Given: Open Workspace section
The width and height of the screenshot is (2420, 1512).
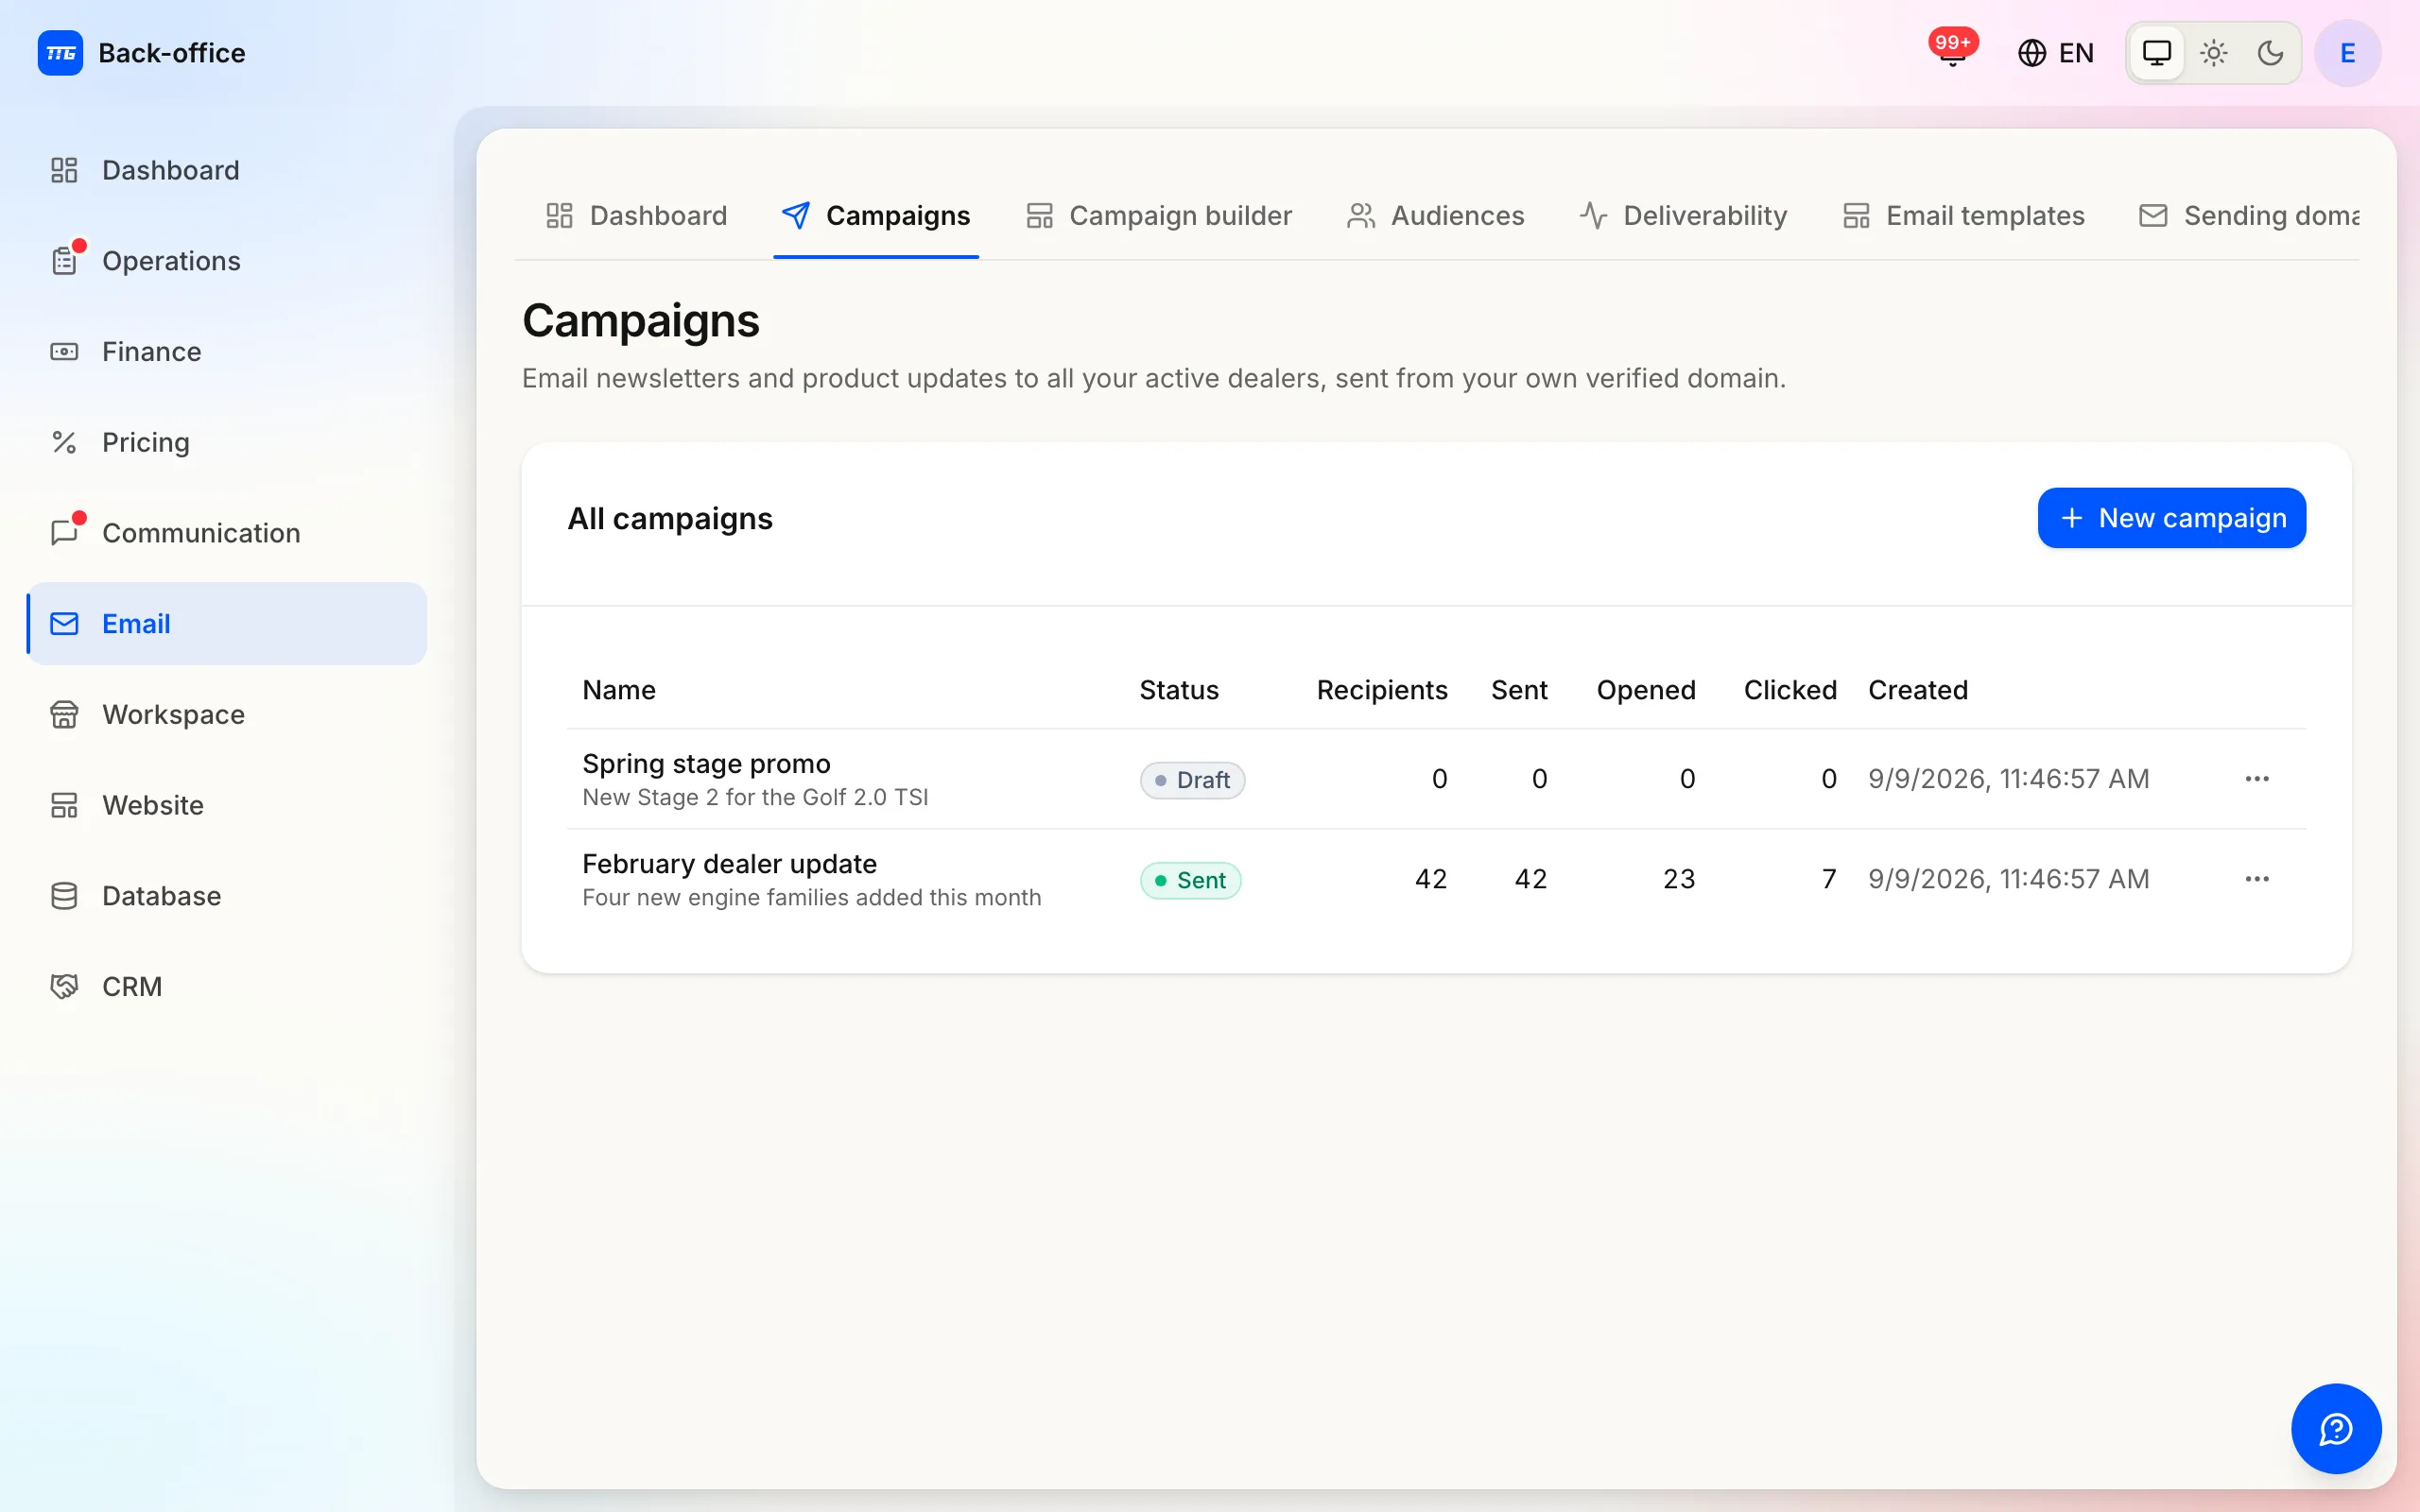Looking at the screenshot, I should coord(227,714).
